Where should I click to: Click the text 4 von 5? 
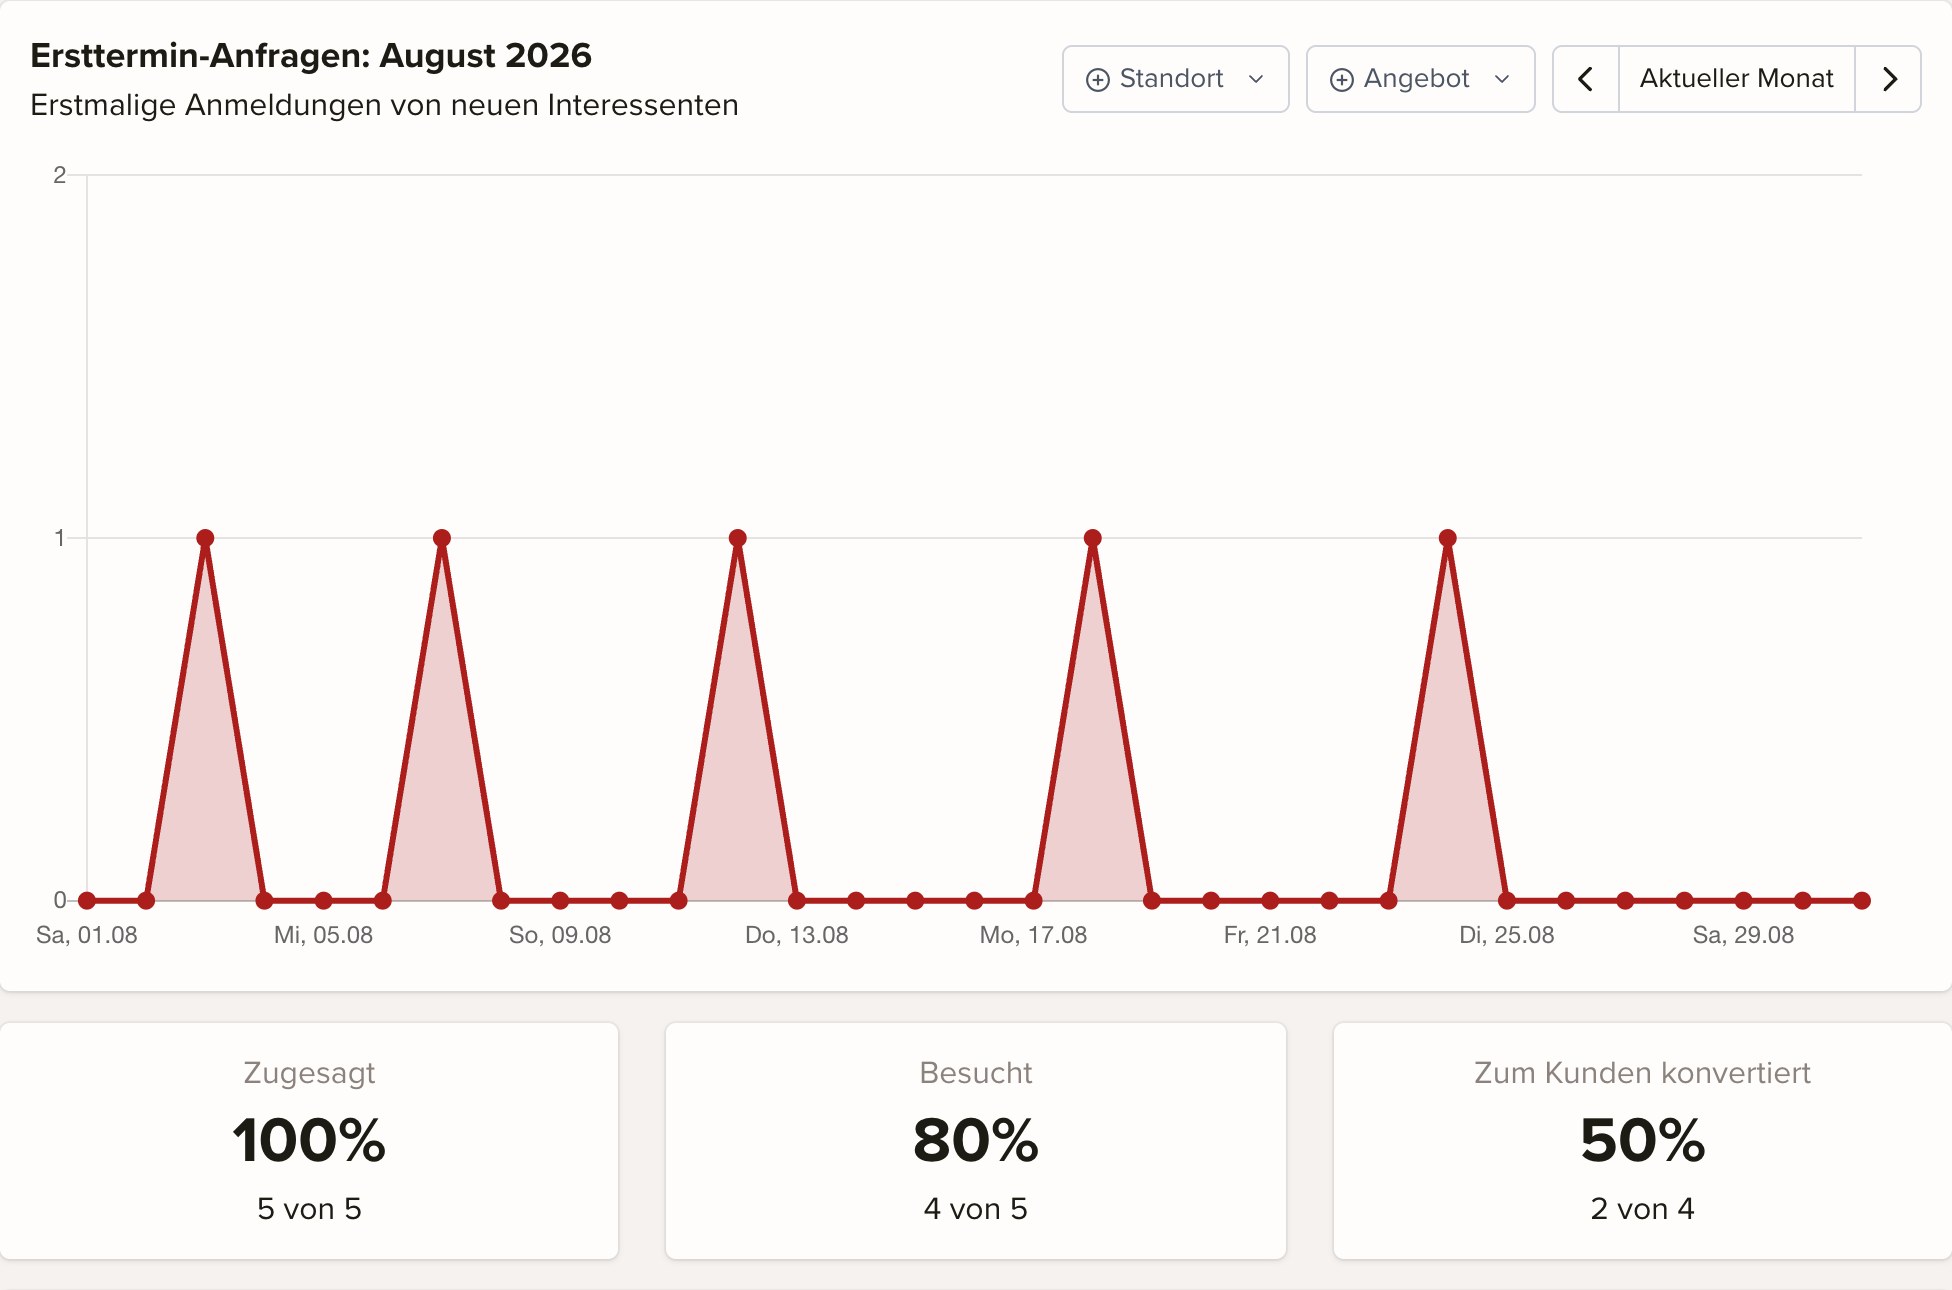976,1209
